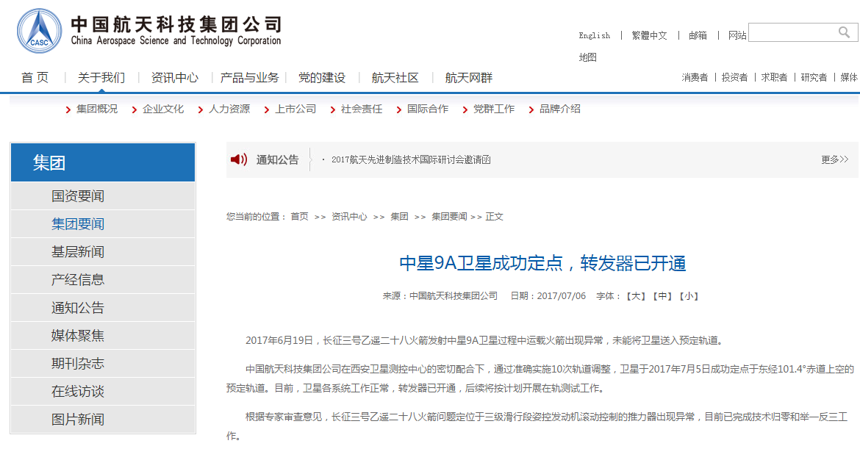
Task: Set font size to 小
Action: [688, 296]
